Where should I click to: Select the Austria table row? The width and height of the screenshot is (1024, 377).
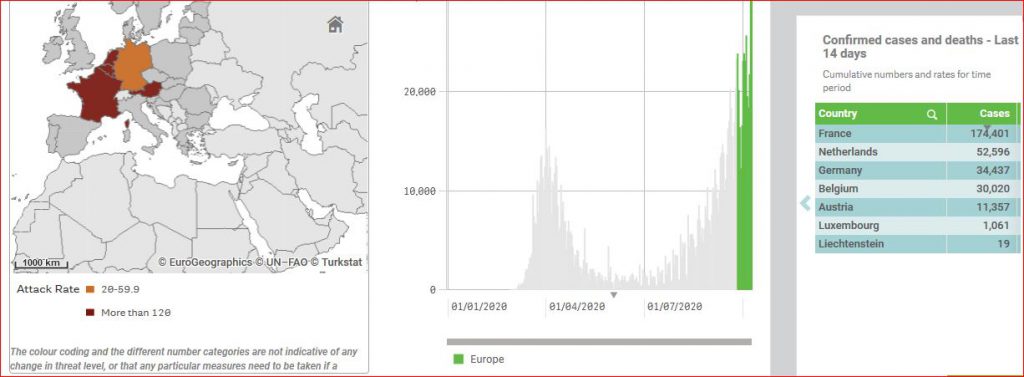coord(916,207)
